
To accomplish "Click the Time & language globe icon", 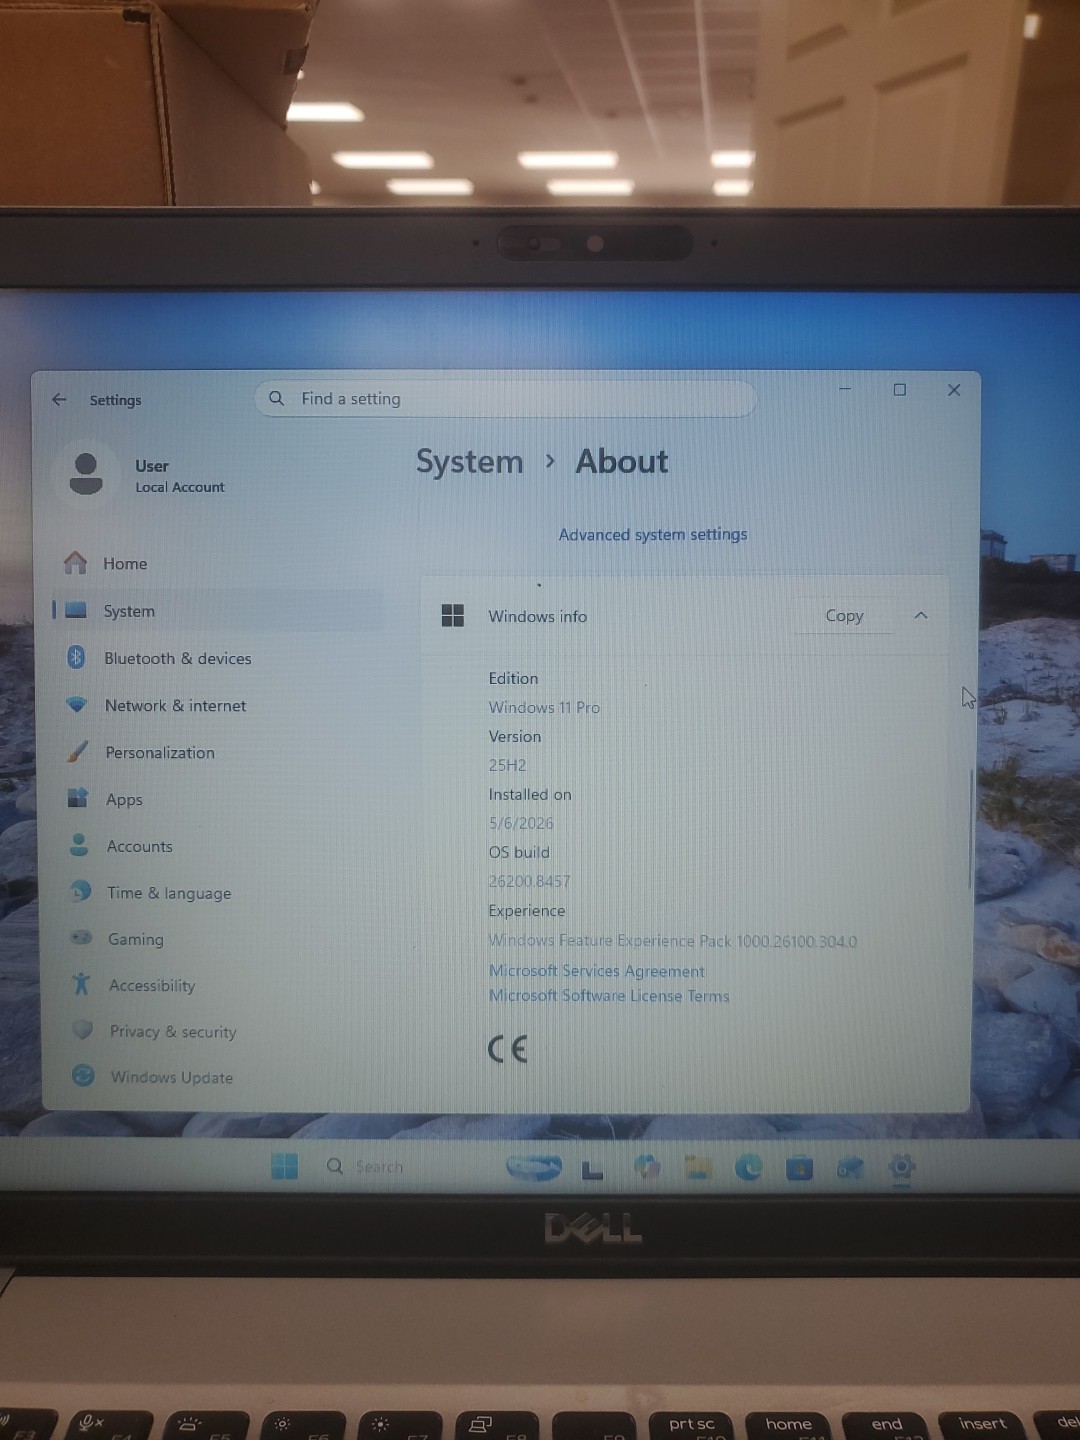I will click(x=80, y=891).
